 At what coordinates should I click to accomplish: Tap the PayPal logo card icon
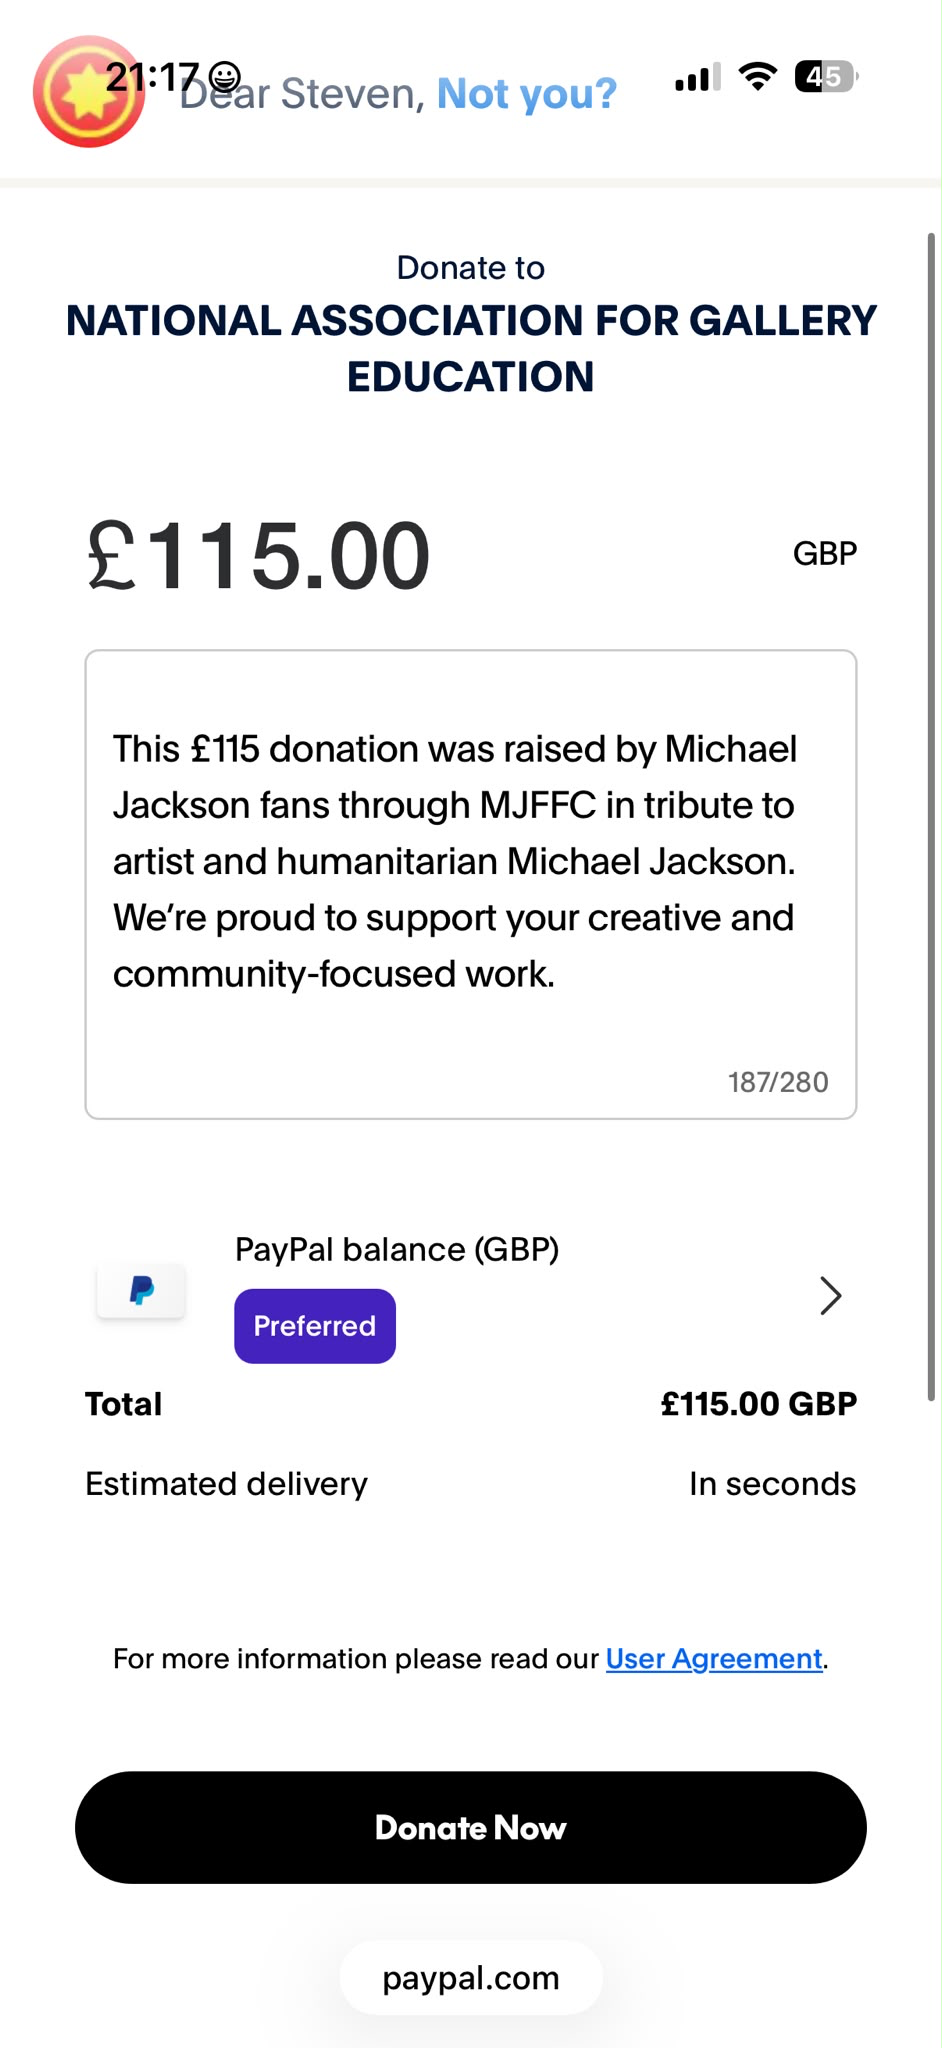141,1290
